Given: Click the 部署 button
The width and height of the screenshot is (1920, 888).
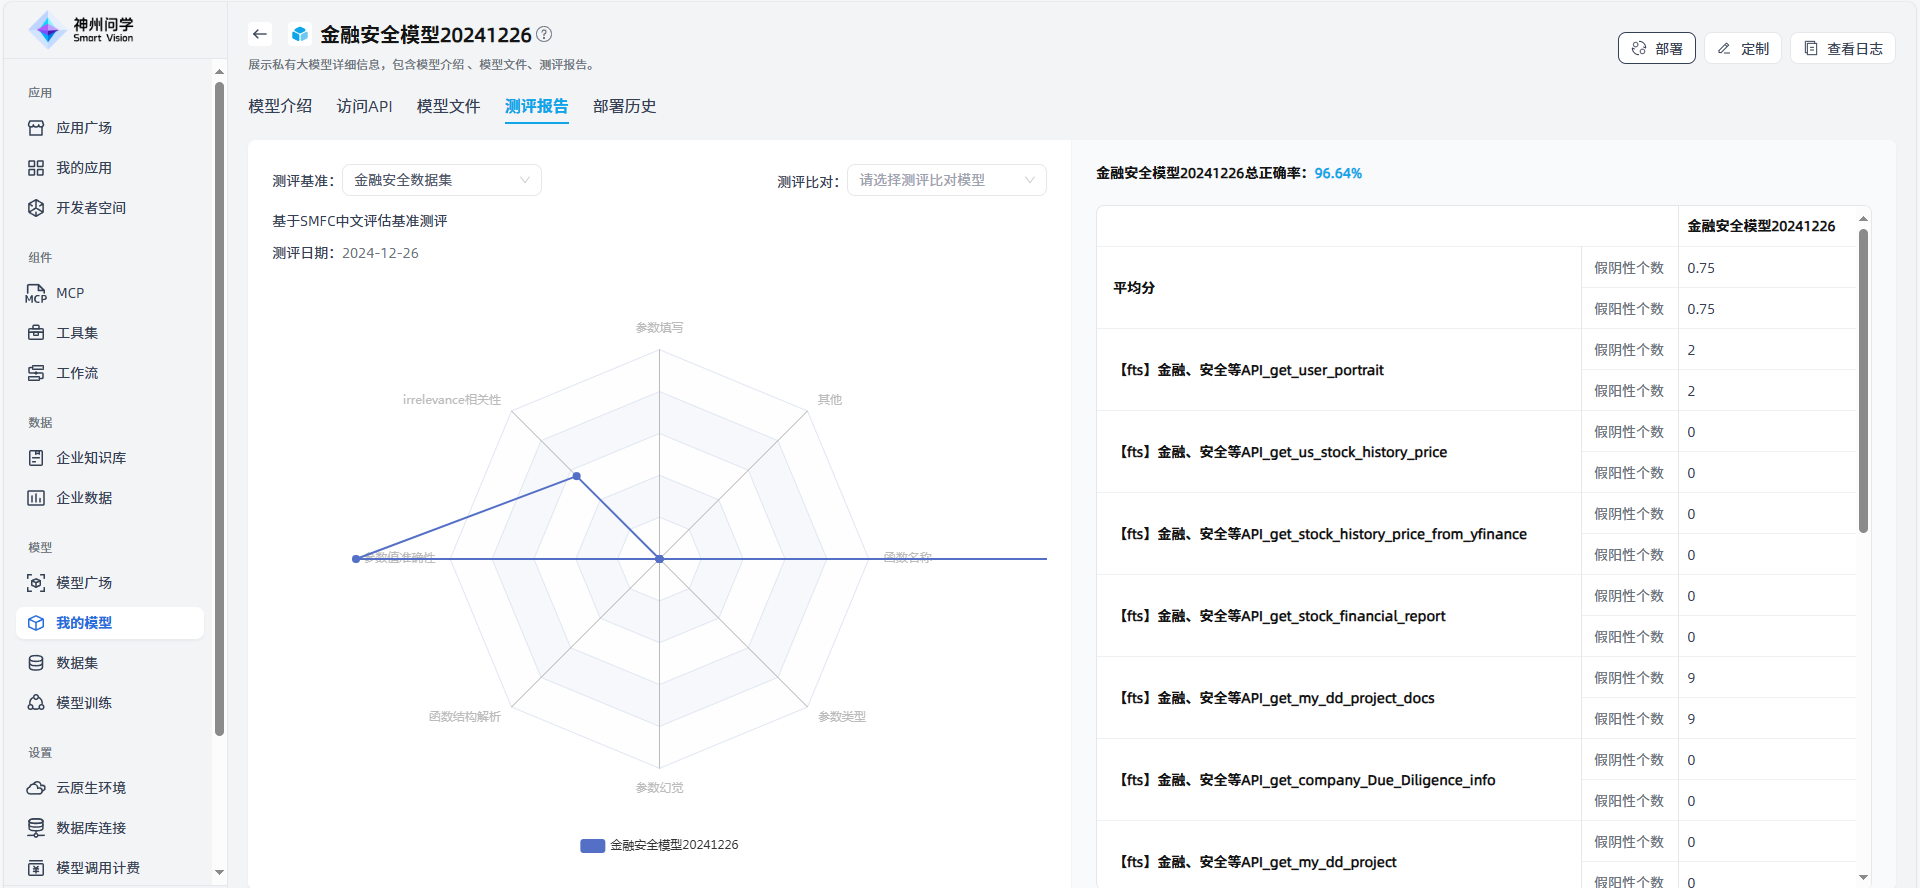Looking at the screenshot, I should pos(1656,48).
